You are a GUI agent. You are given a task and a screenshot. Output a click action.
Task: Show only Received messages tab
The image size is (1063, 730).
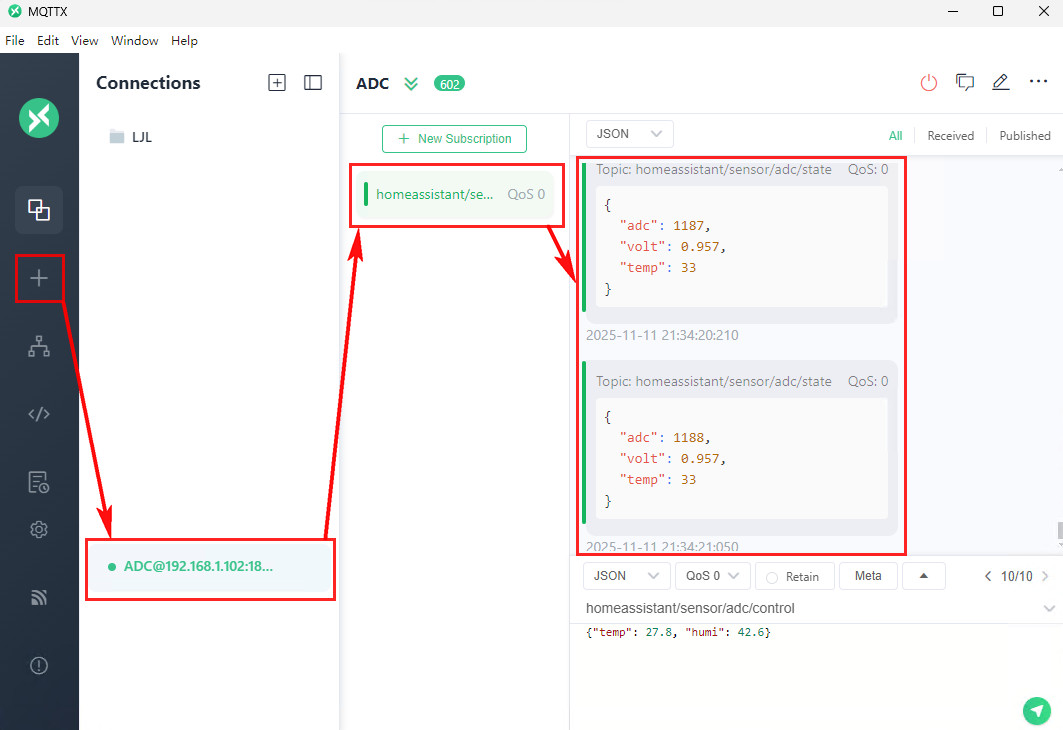pyautogui.click(x=950, y=136)
